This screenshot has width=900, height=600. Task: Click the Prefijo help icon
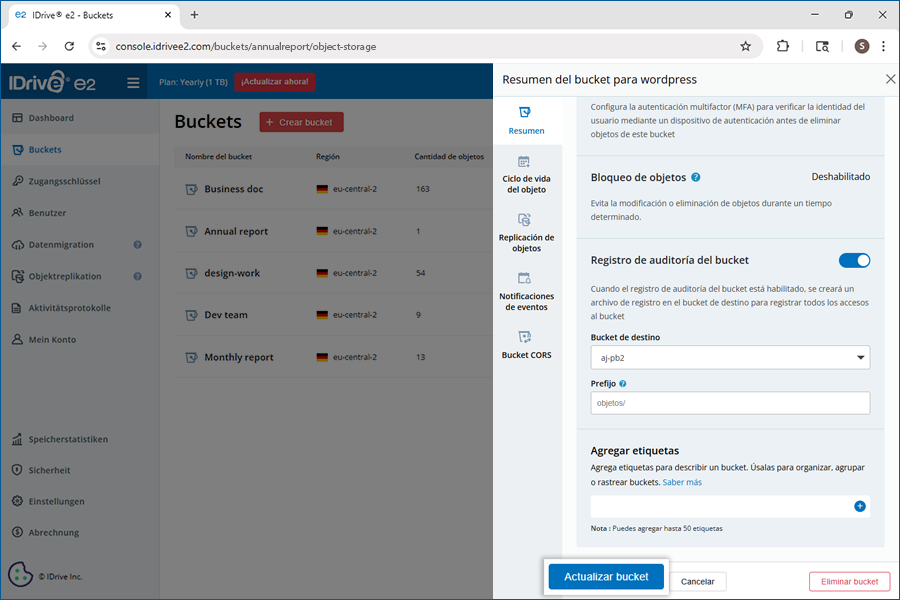point(623,384)
